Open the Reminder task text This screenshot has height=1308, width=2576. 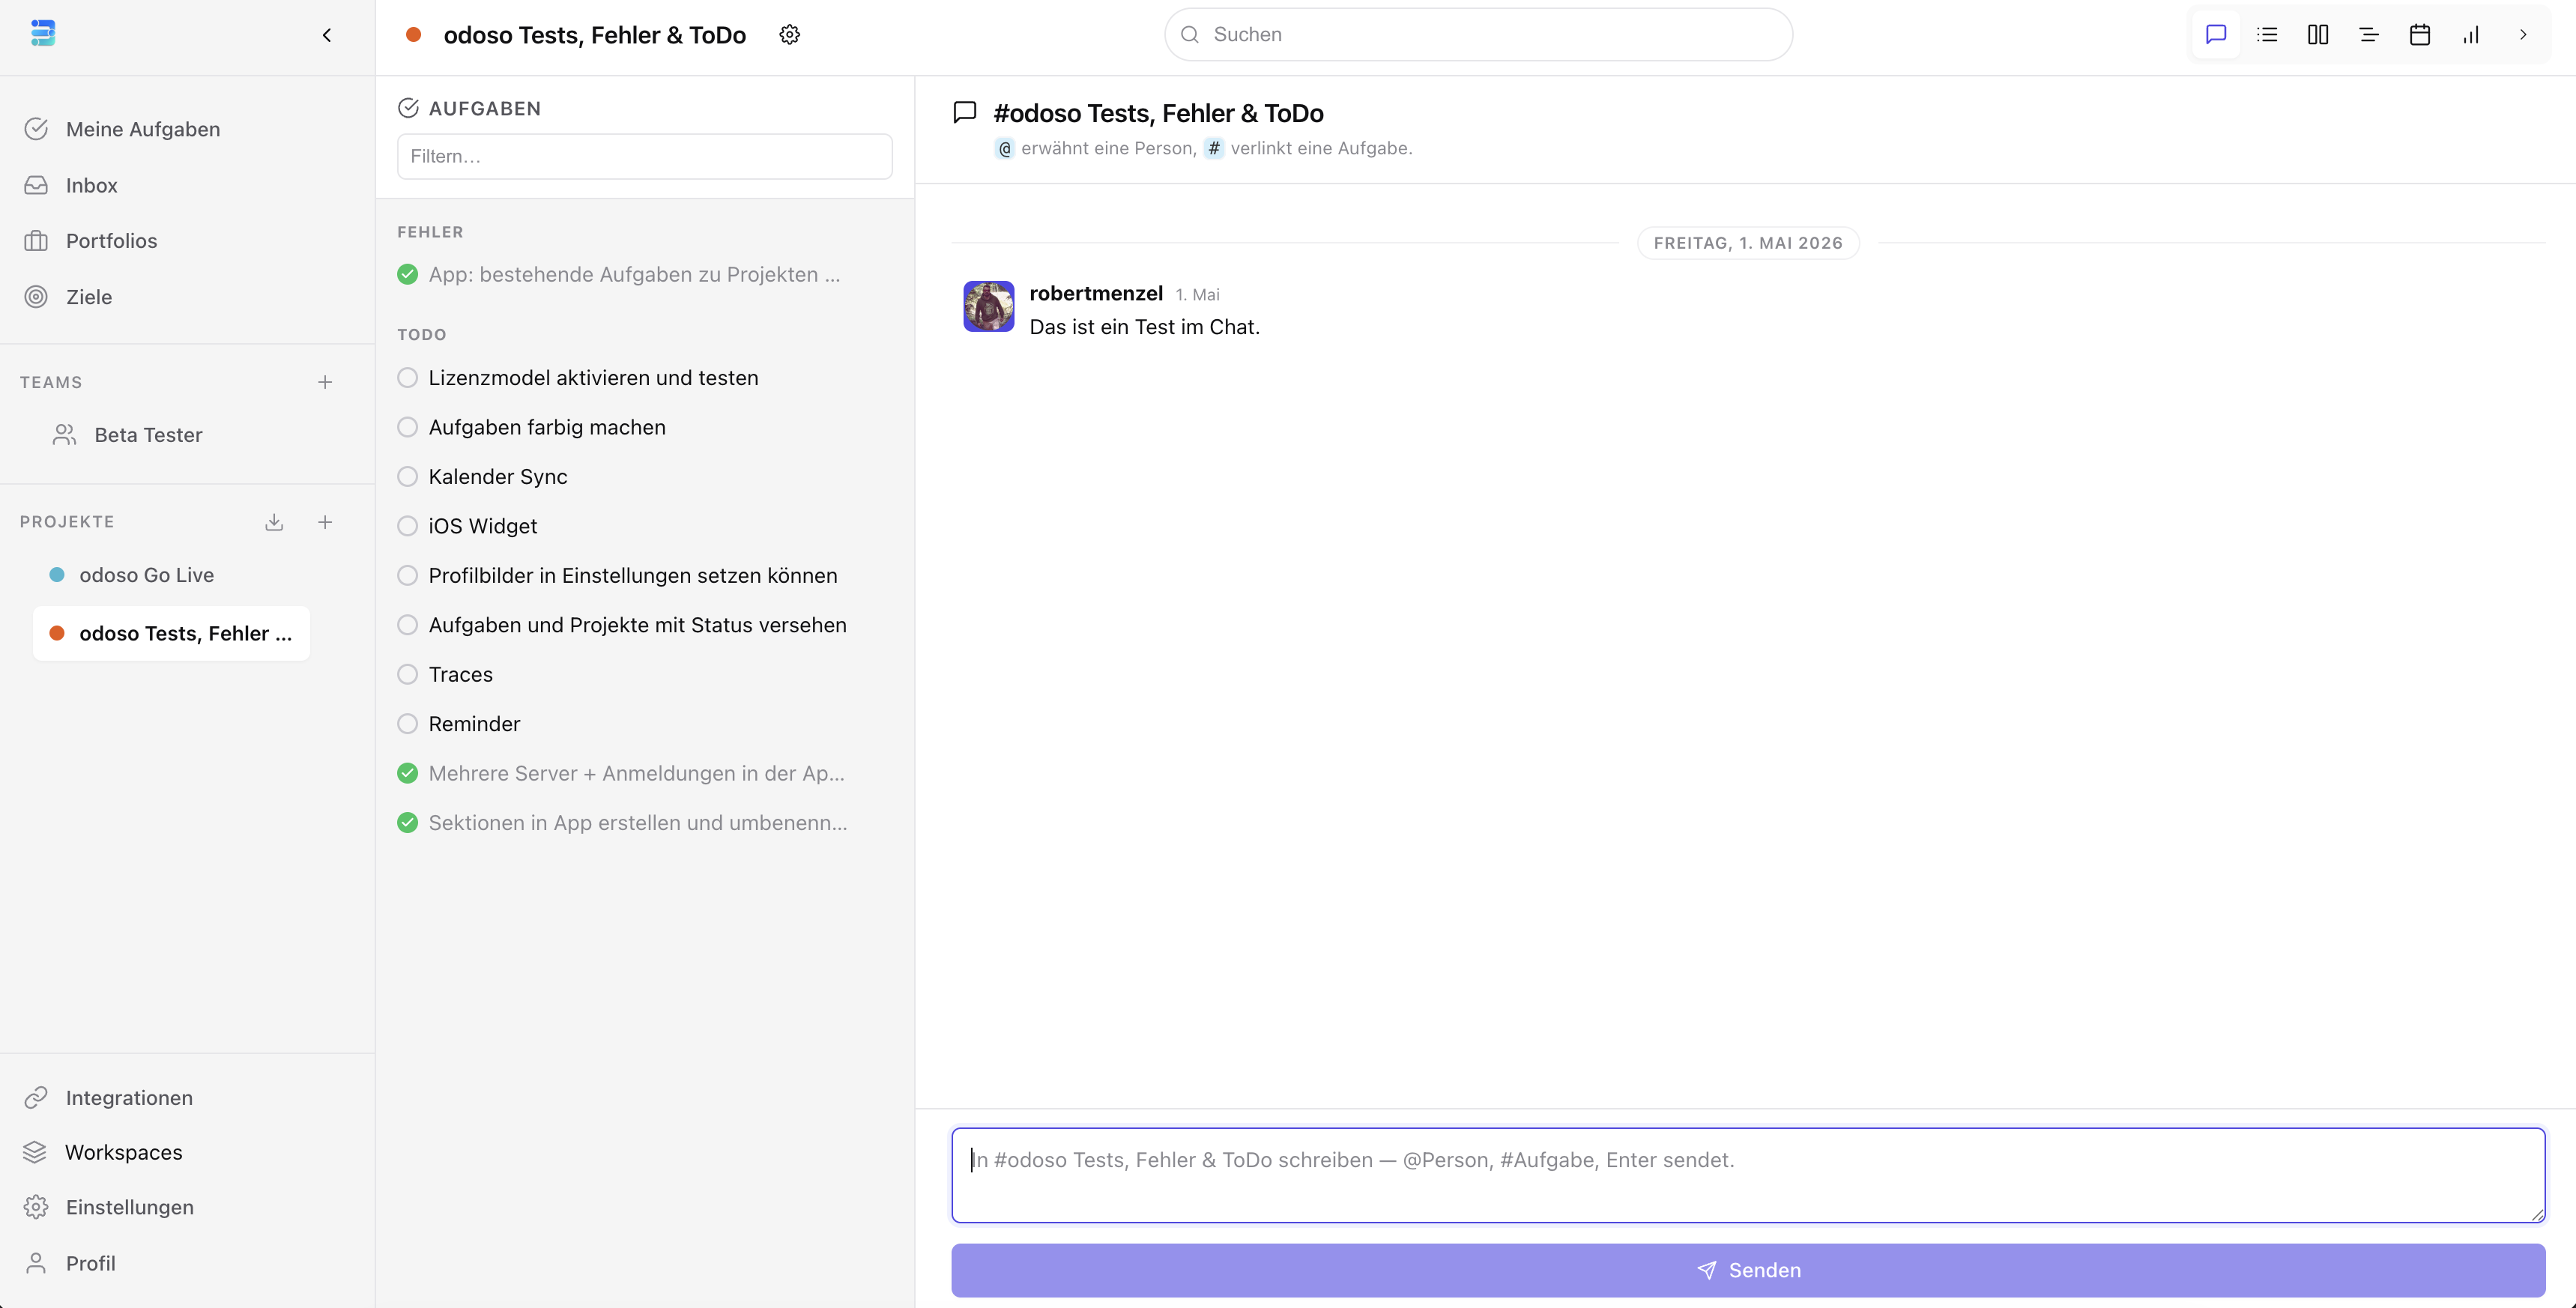pos(474,724)
